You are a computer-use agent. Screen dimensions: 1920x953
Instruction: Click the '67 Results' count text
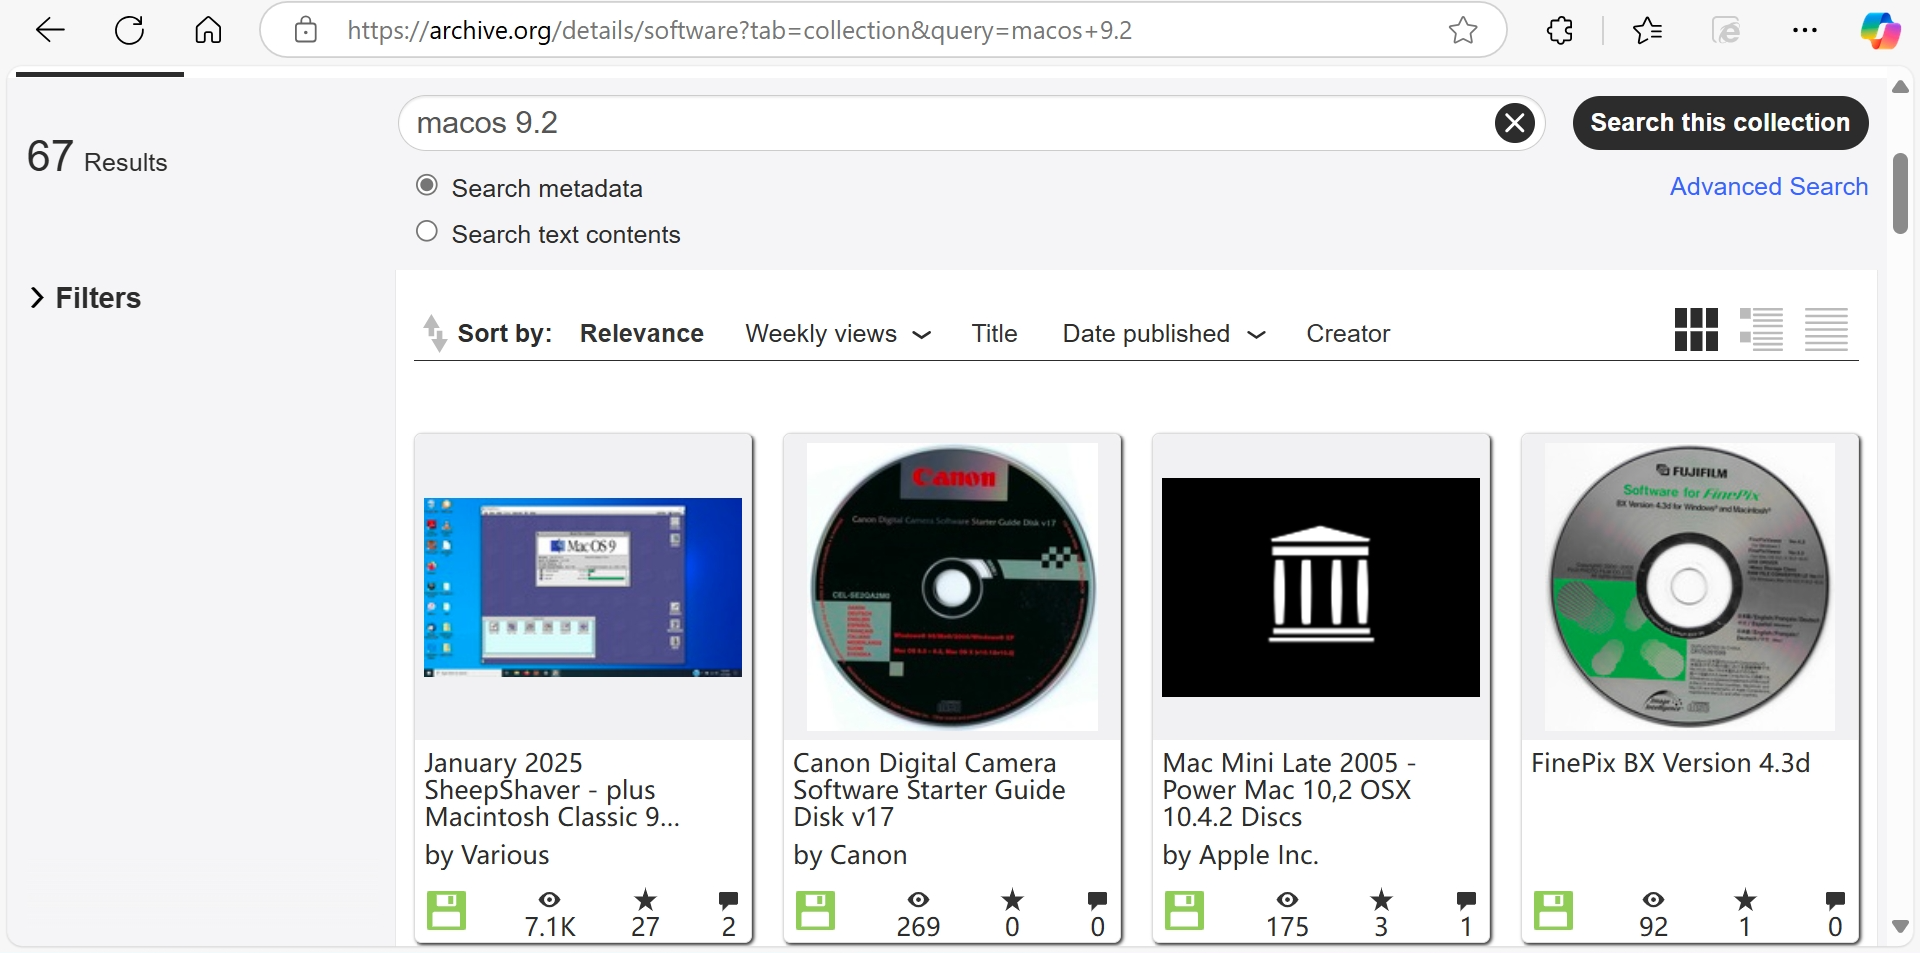tap(97, 157)
